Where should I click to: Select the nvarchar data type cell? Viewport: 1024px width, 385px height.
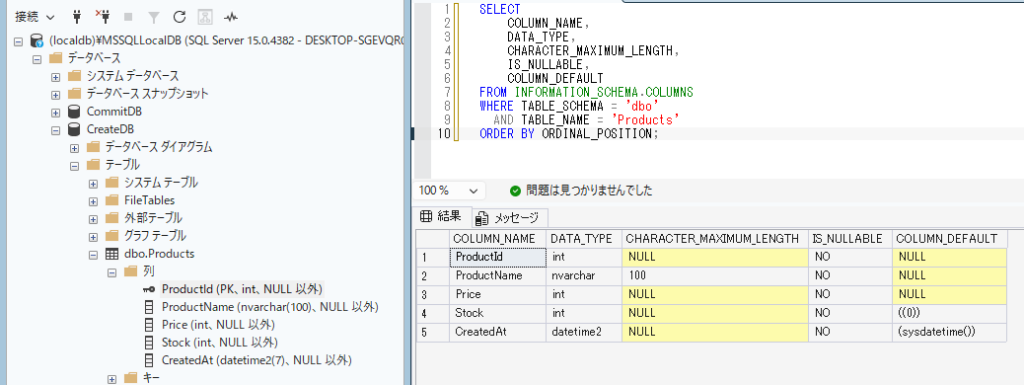[584, 275]
